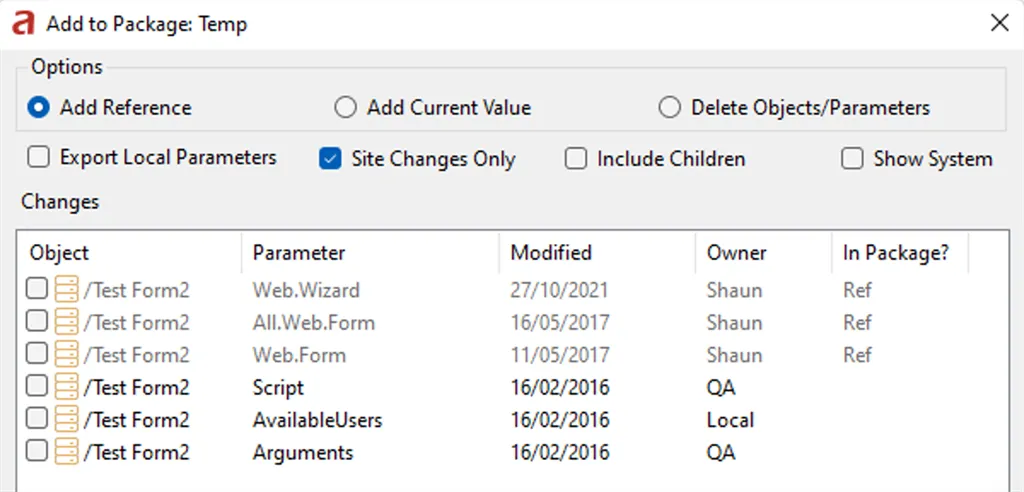Check the Arguments row checkbox
The width and height of the screenshot is (1024, 492).
(x=37, y=451)
